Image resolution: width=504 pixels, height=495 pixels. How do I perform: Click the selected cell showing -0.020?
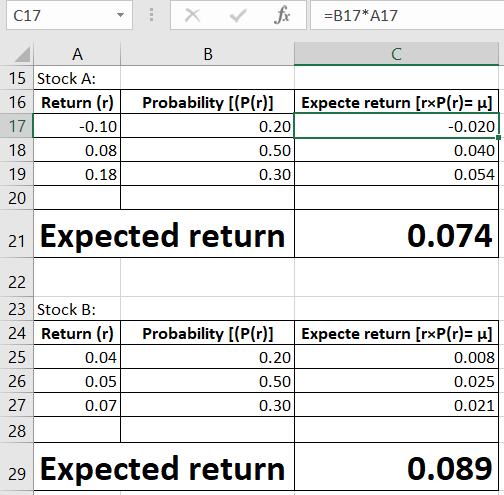[396, 126]
